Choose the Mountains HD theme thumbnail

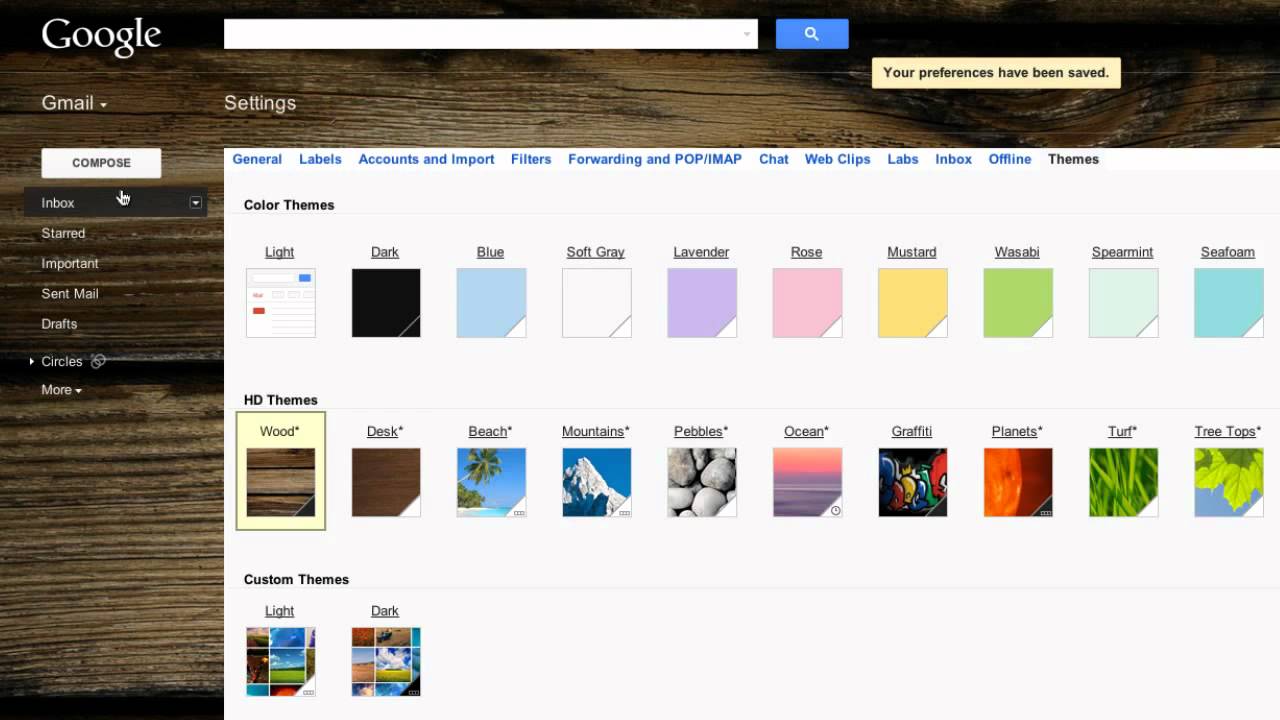coord(597,482)
